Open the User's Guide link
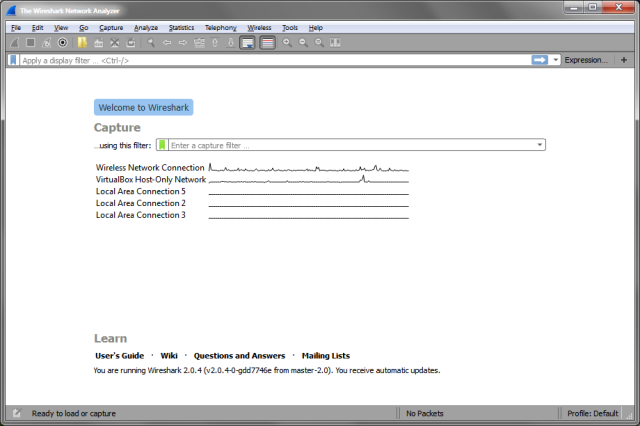The width and height of the screenshot is (640, 426). pos(120,355)
